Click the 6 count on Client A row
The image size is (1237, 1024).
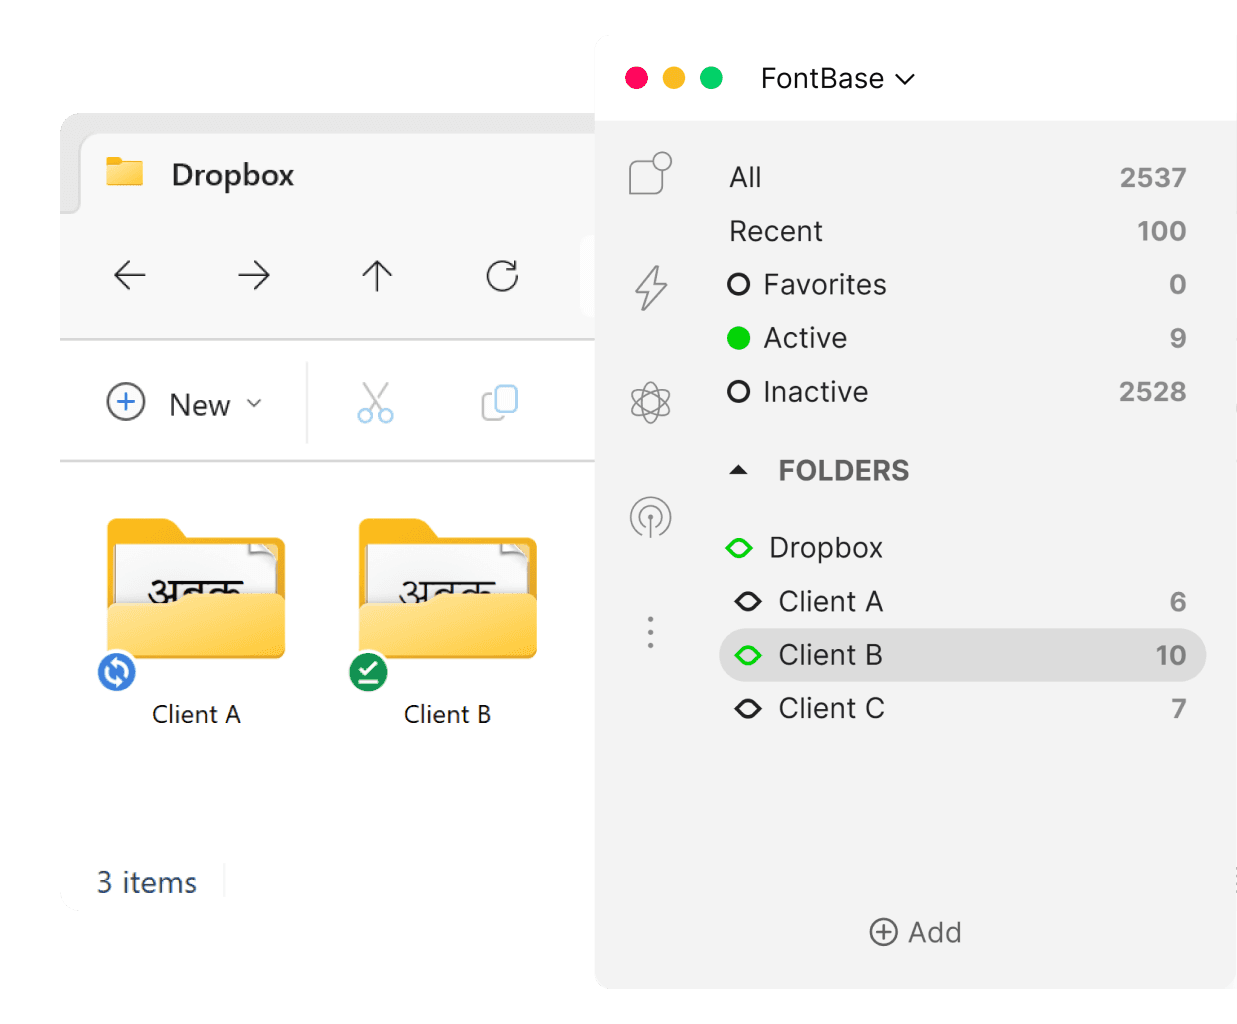pos(1178,601)
